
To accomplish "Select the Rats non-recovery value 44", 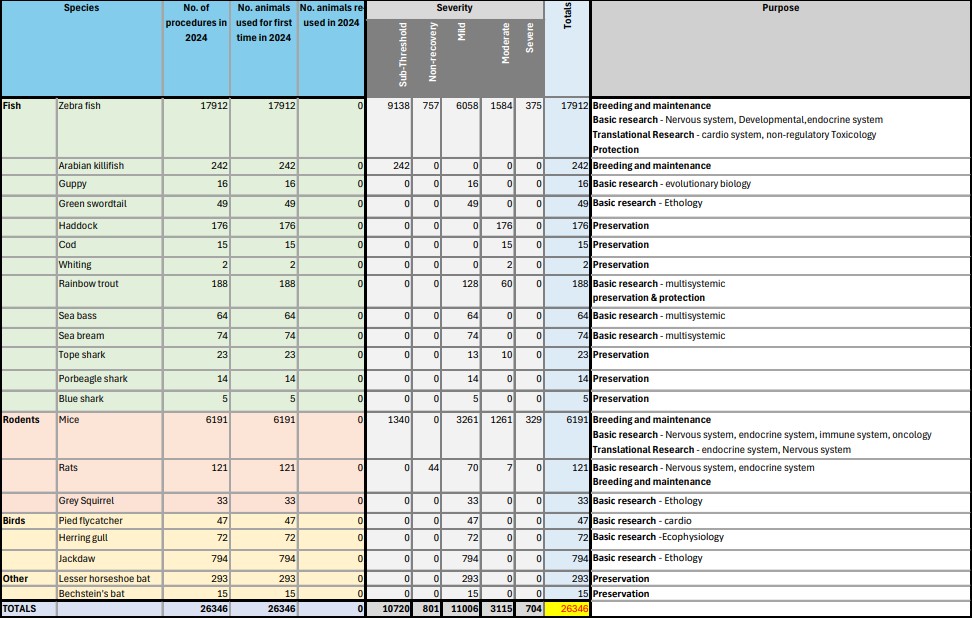I will pos(432,468).
